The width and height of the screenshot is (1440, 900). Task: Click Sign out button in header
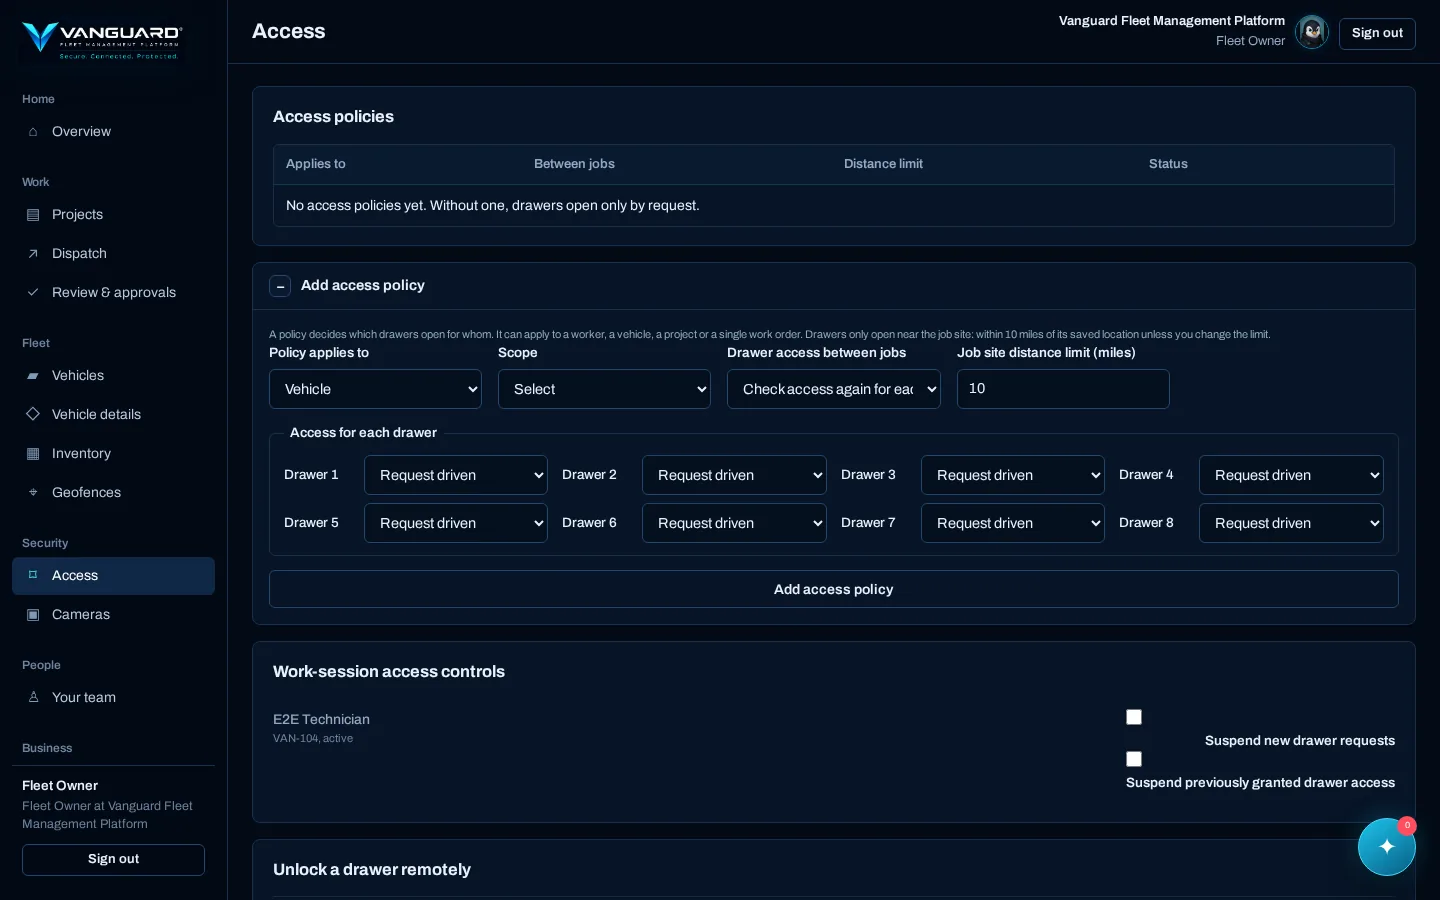coord(1377,33)
